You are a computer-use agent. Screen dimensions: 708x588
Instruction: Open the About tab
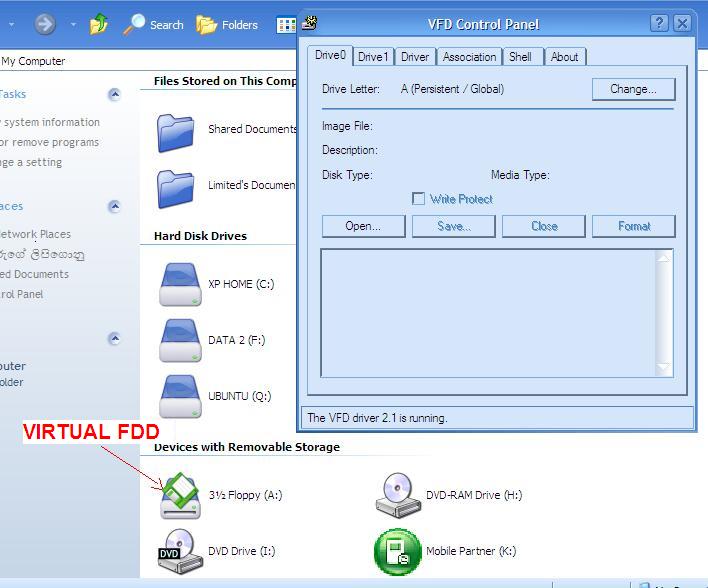tap(564, 57)
